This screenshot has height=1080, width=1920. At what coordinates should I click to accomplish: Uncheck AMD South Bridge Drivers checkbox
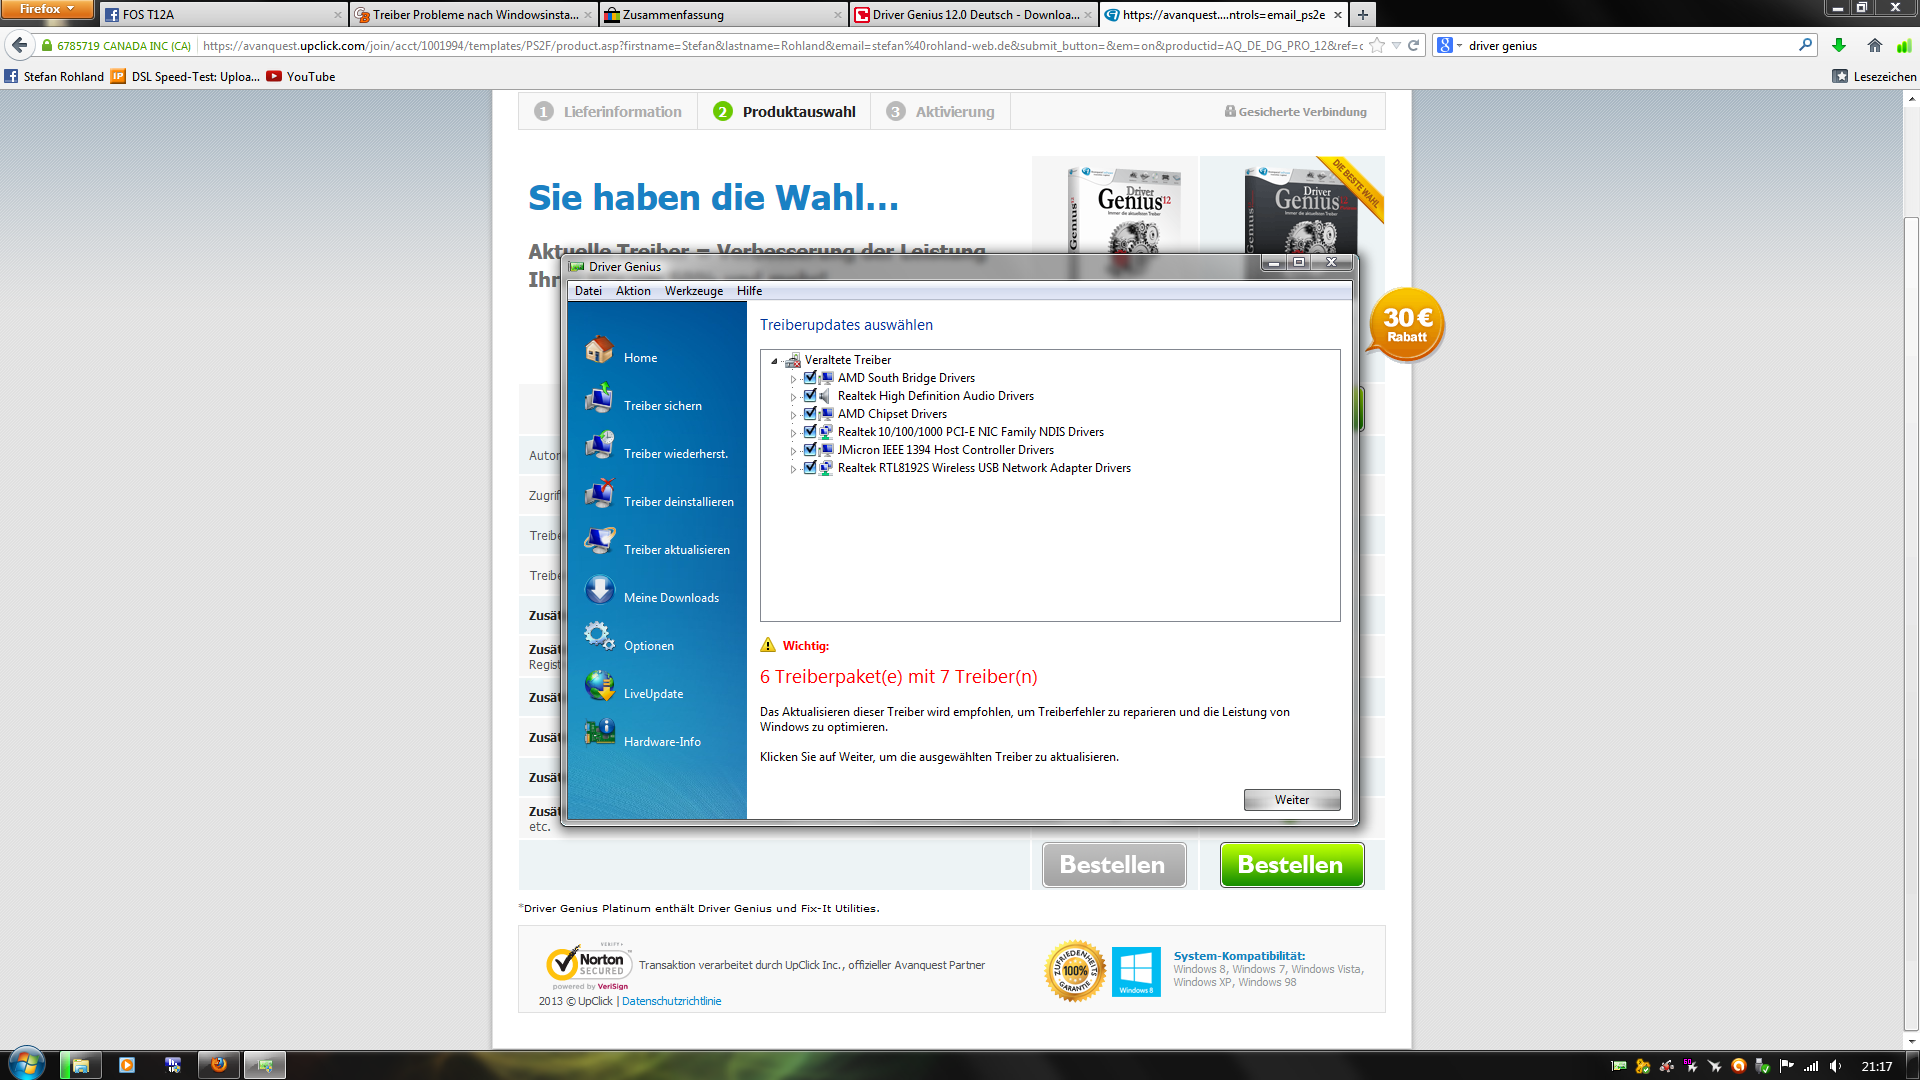[x=810, y=378]
